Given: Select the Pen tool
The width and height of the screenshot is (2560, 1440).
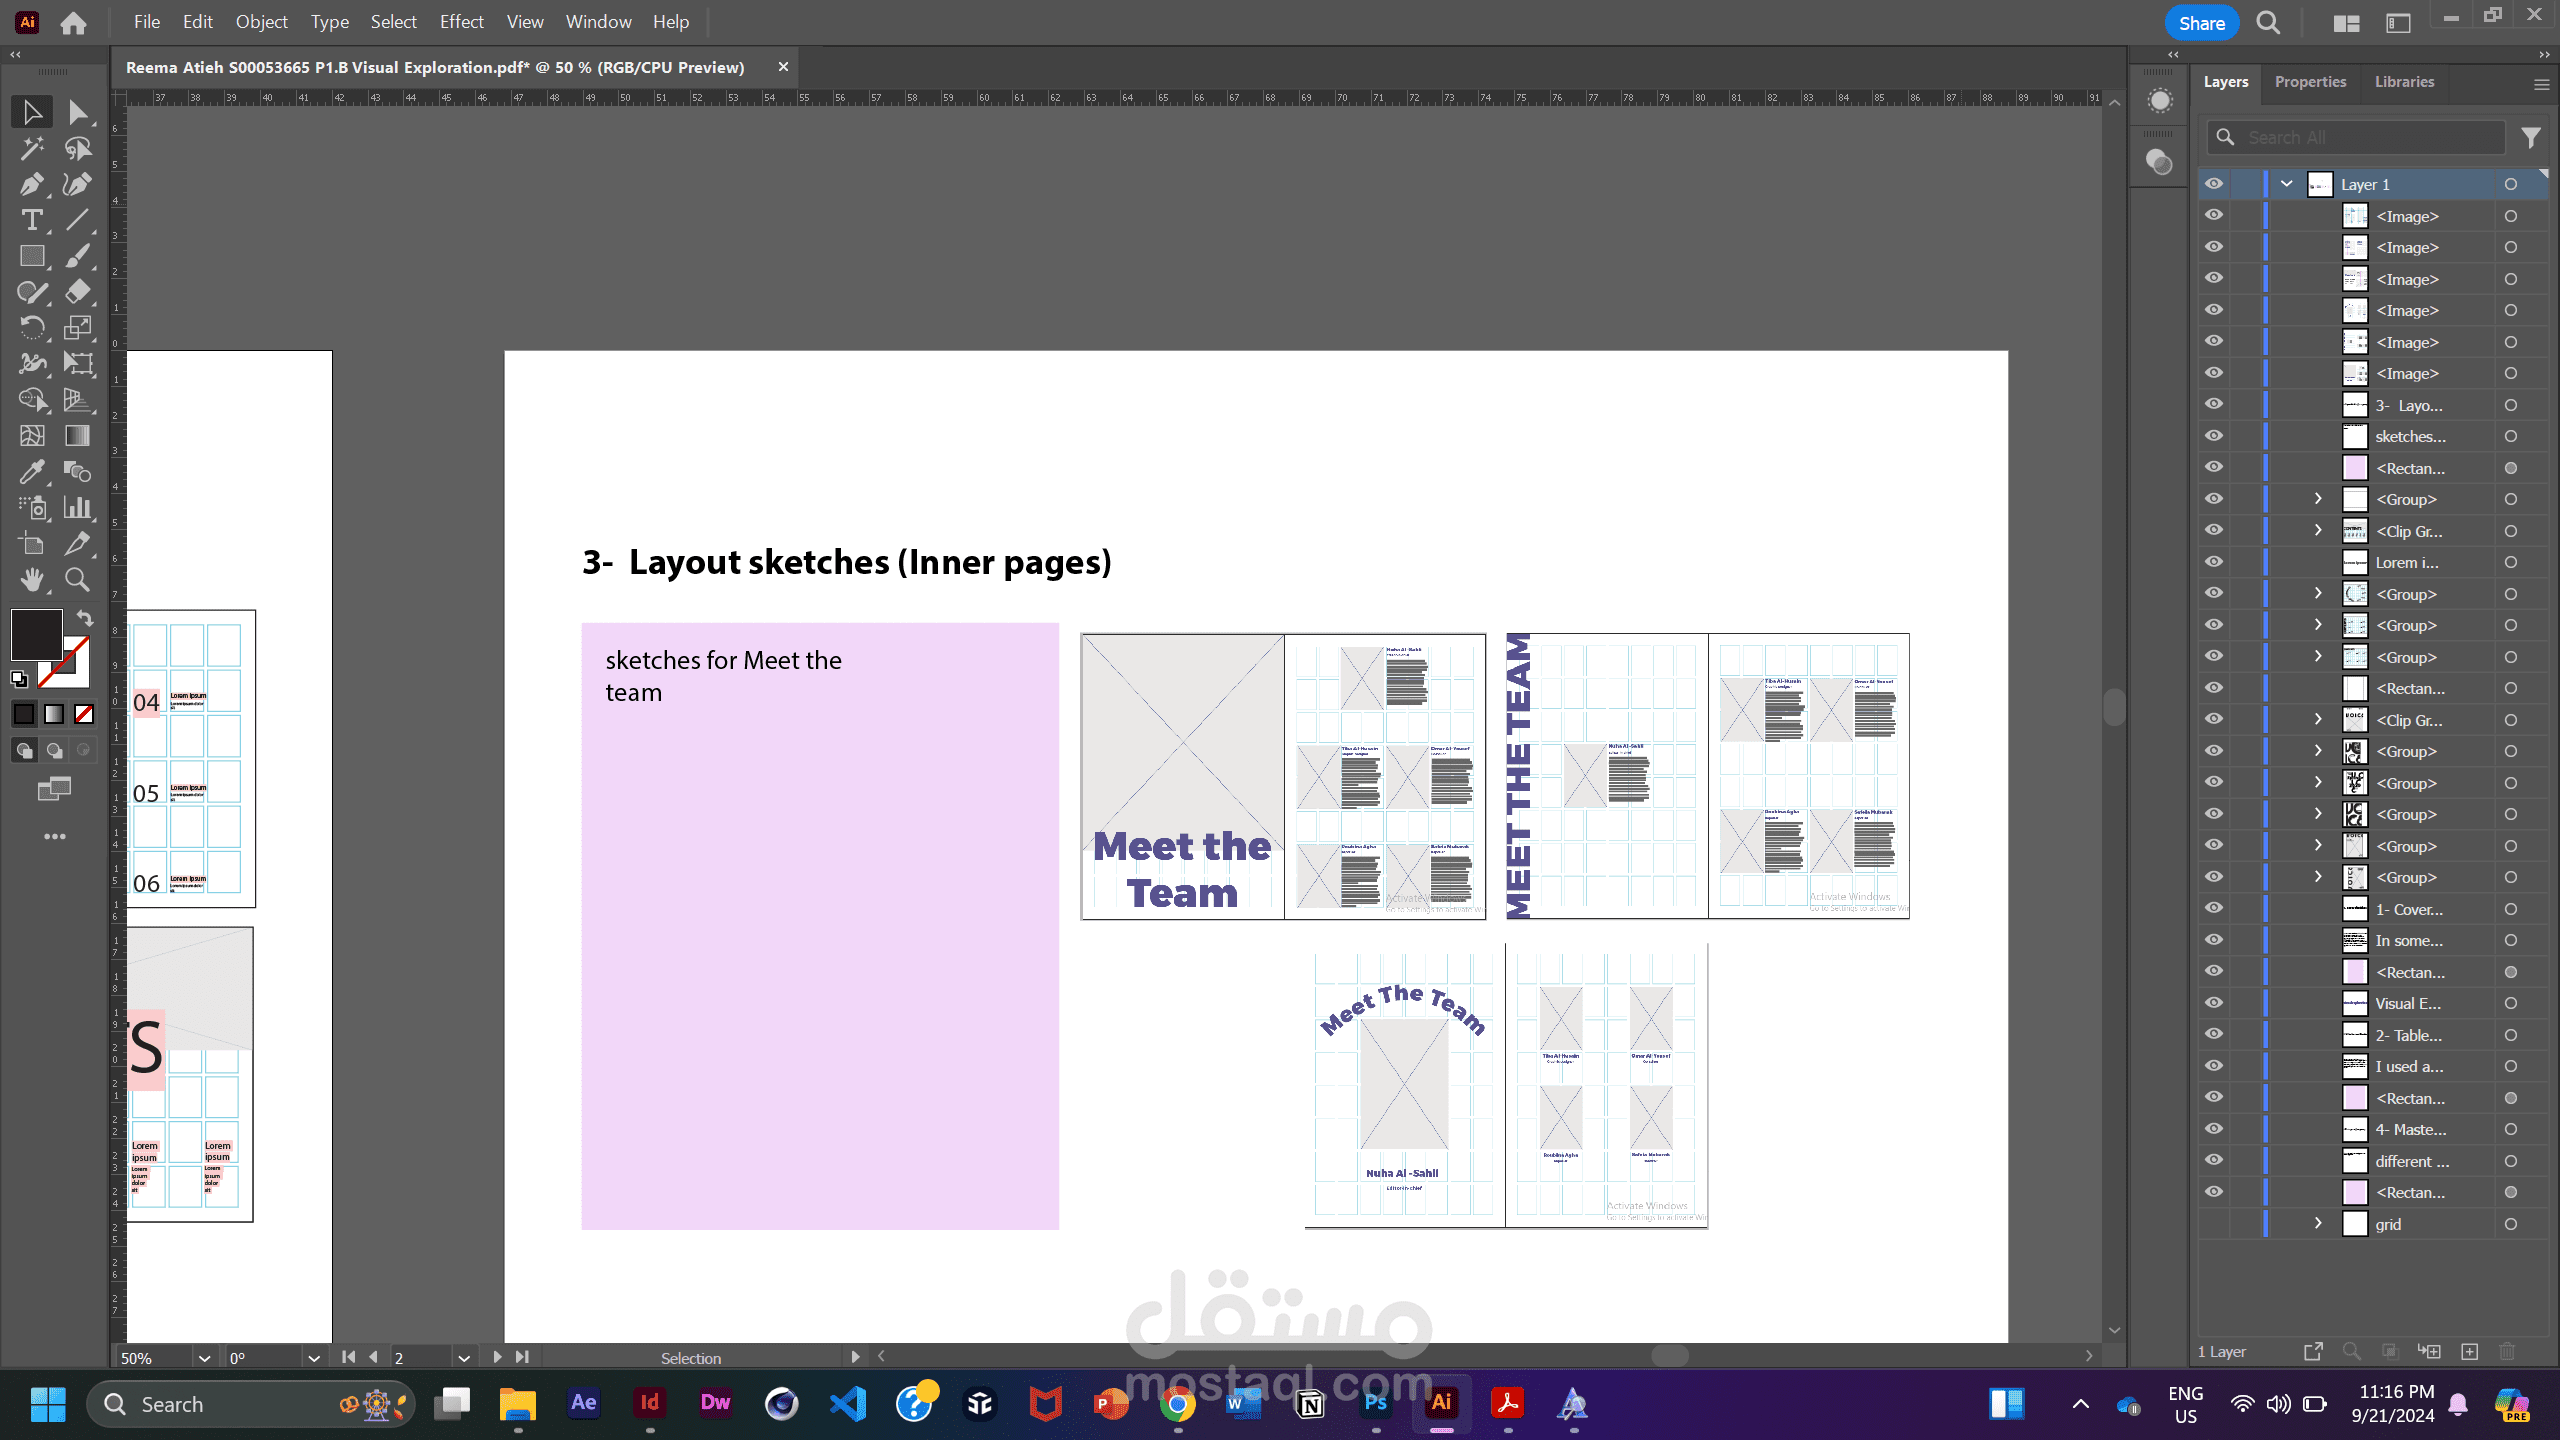Looking at the screenshot, I should pyautogui.click(x=31, y=184).
